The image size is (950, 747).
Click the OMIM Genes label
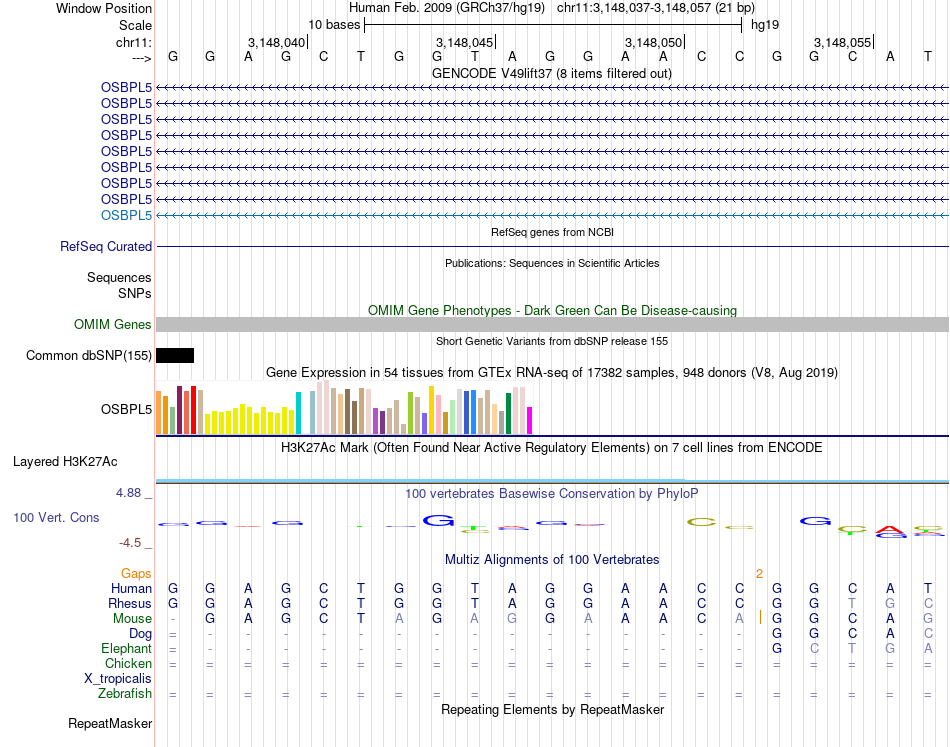point(113,325)
